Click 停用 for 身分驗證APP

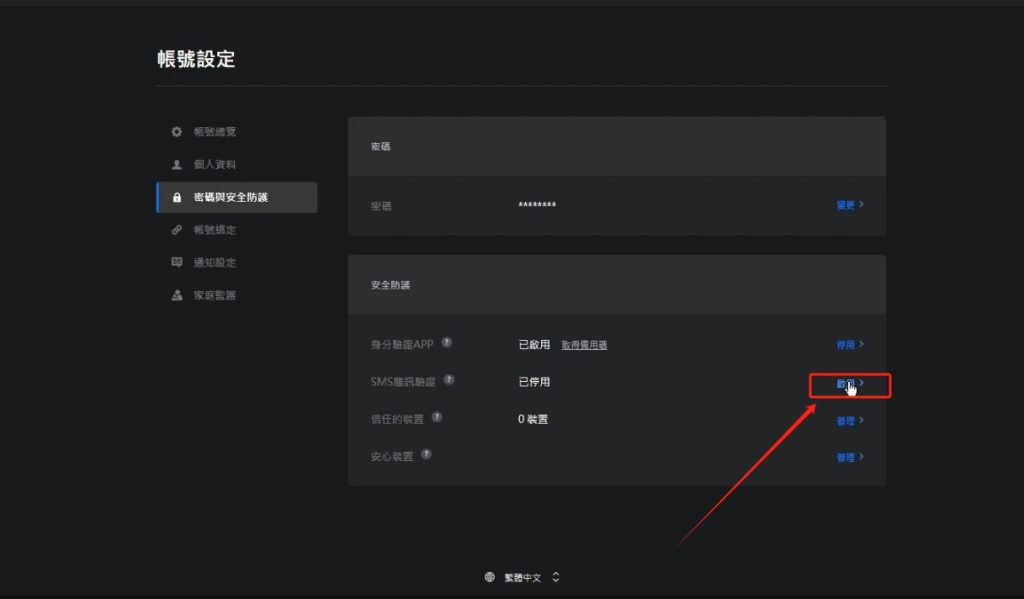pyautogui.click(x=850, y=344)
